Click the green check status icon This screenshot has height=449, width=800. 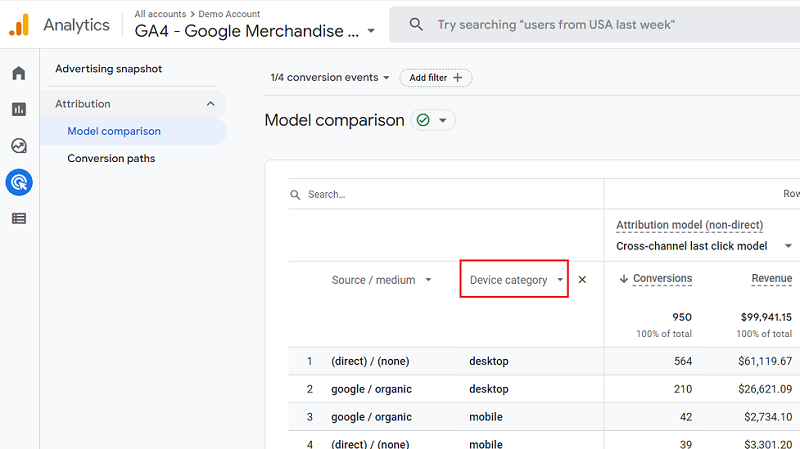tap(423, 120)
